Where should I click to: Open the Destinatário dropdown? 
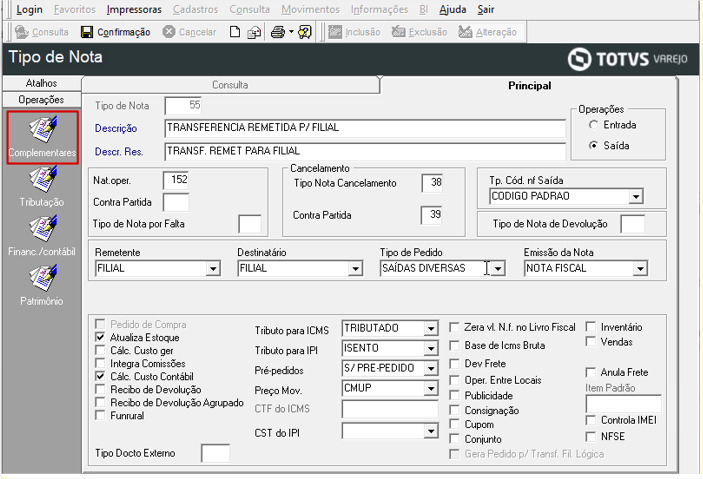(x=356, y=269)
